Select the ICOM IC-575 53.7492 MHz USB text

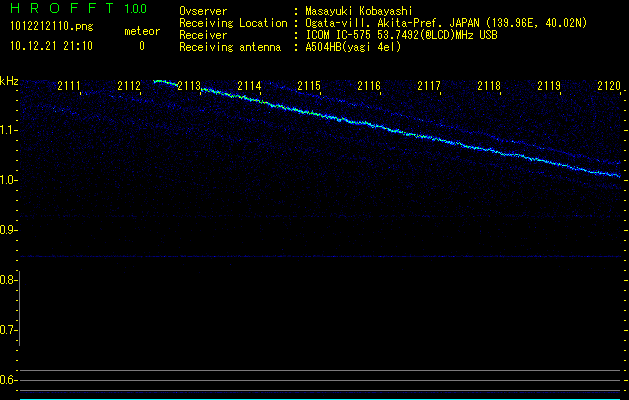pos(401,35)
